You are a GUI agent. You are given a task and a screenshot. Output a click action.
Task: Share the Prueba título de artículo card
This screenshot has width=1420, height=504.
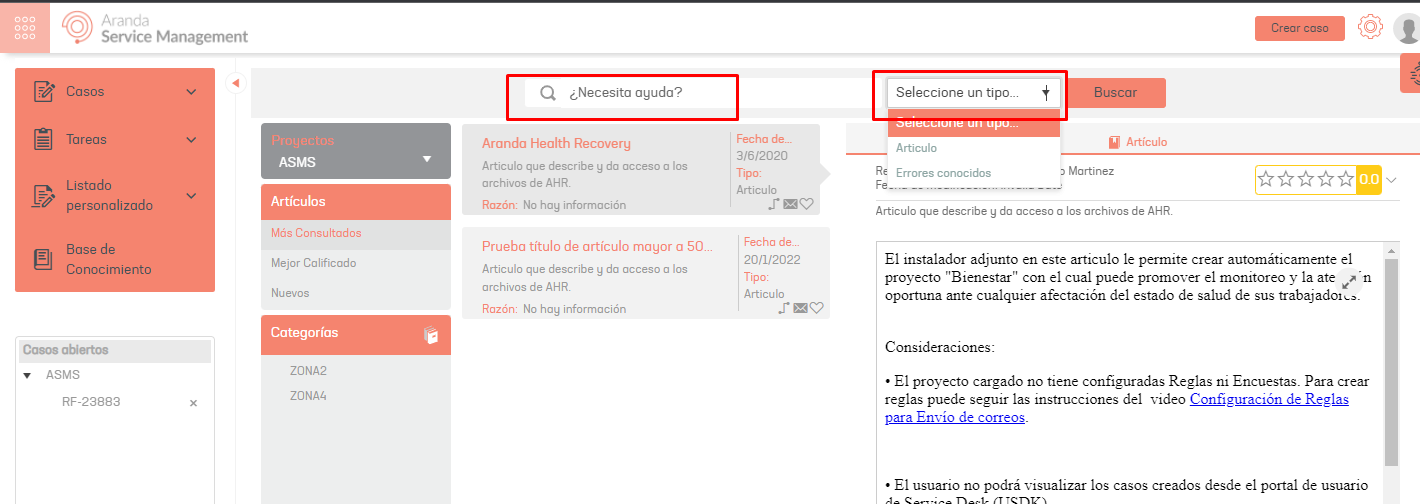click(x=784, y=308)
